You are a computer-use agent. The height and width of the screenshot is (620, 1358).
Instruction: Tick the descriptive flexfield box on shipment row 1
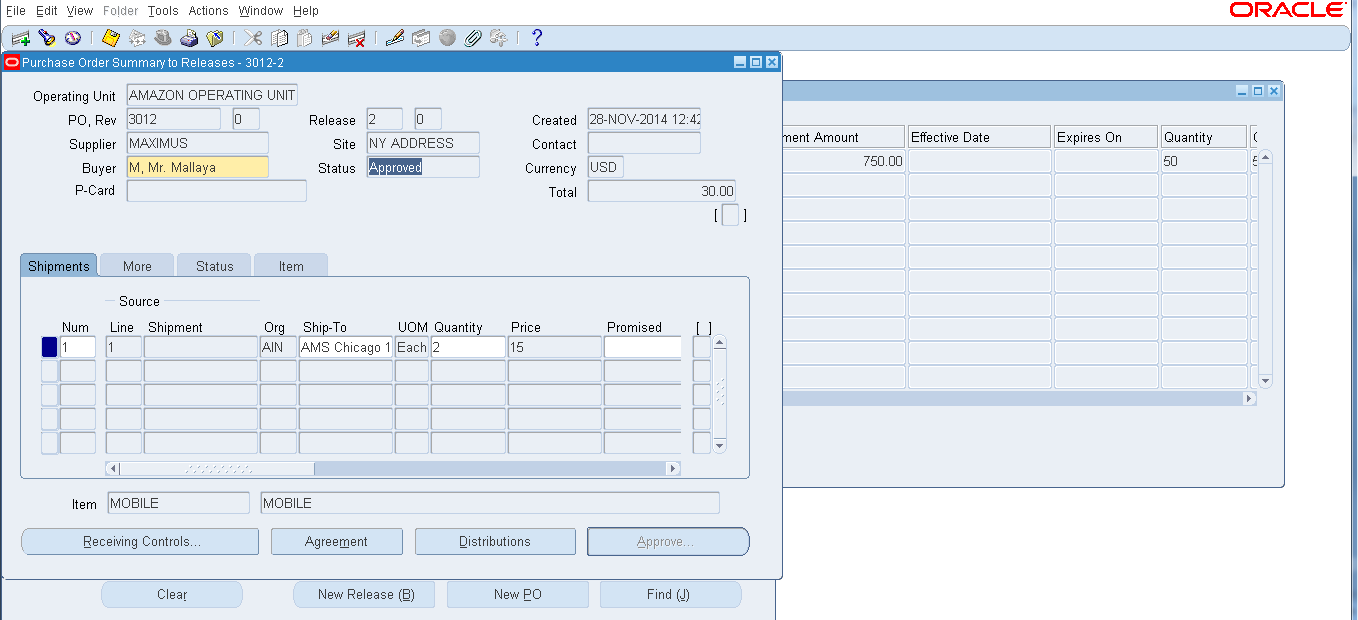click(x=702, y=347)
